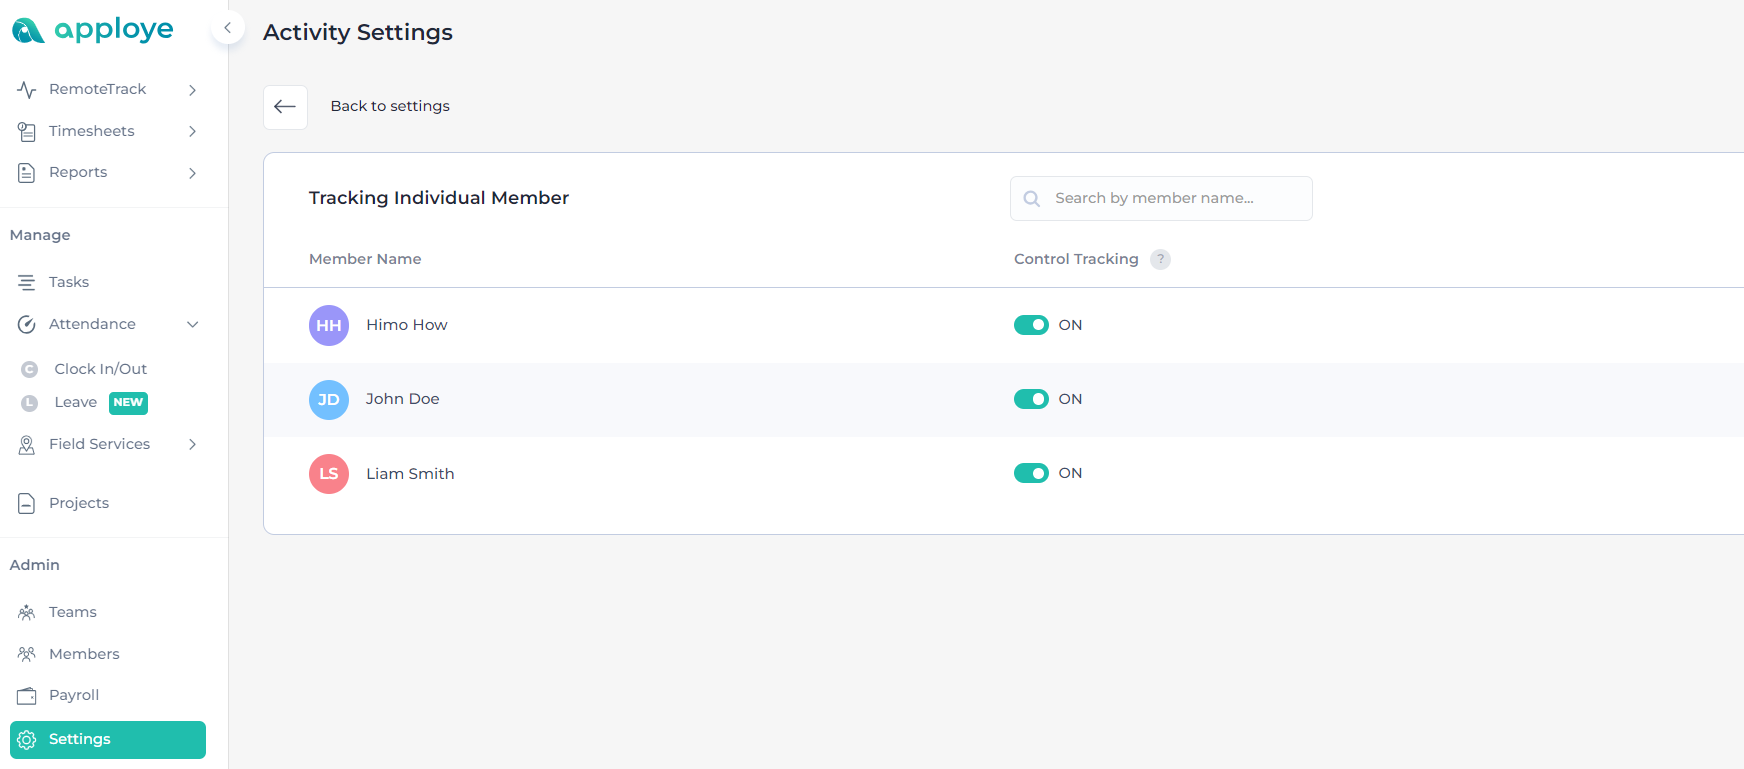Disable tracking for Liam Smith
Viewport: 1744px width, 769px height.
[x=1031, y=473]
